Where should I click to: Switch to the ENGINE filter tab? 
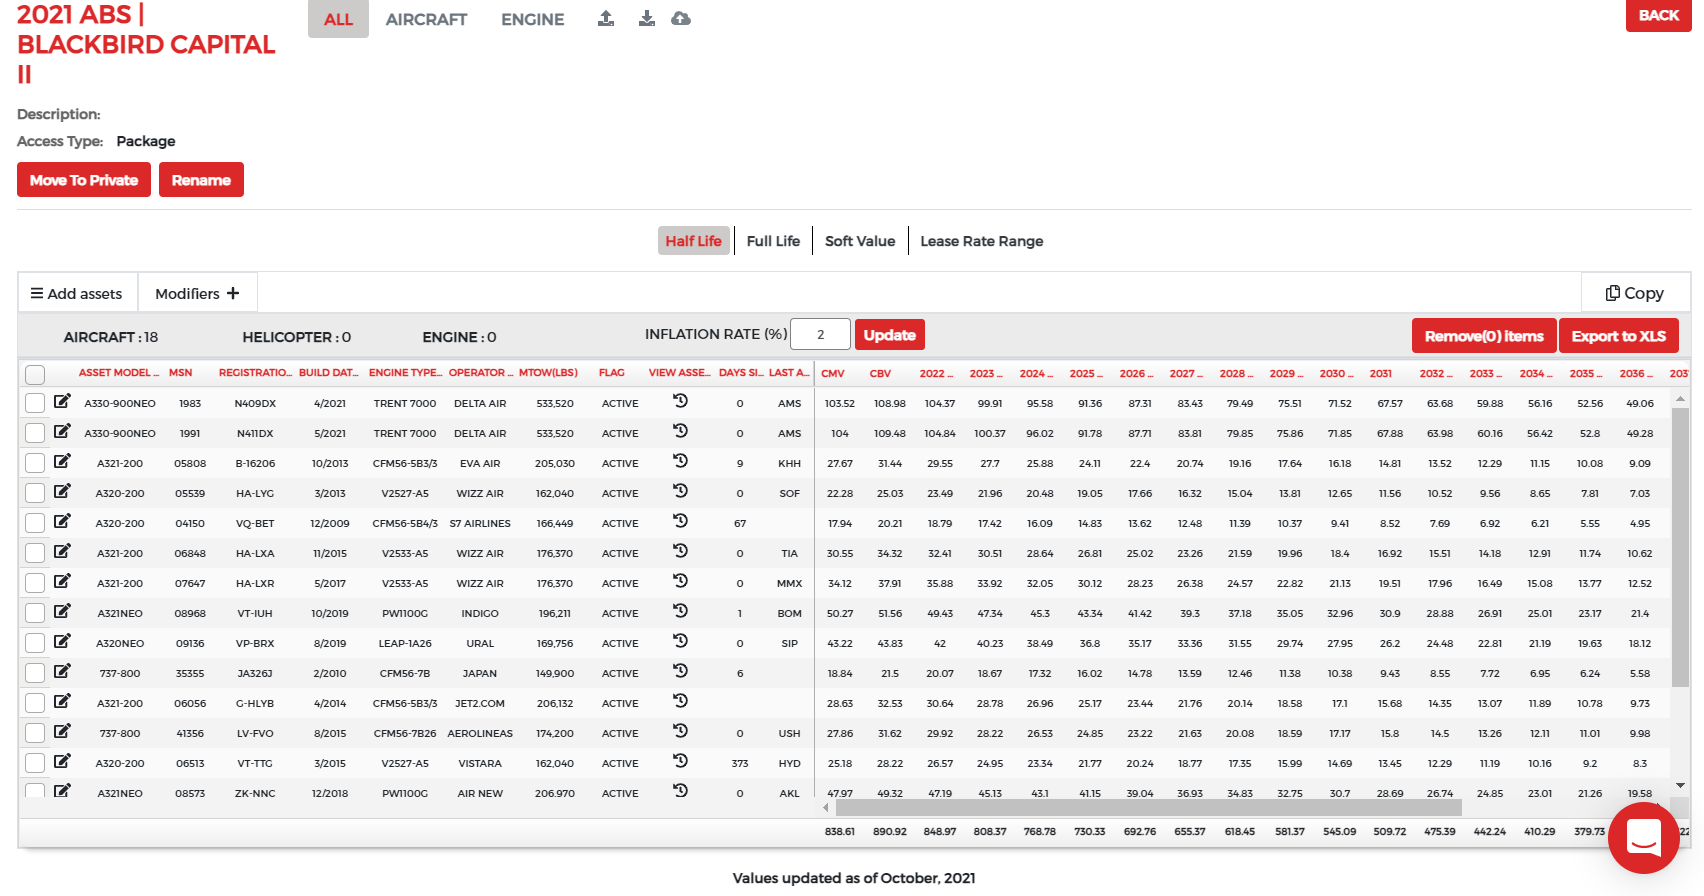[532, 19]
